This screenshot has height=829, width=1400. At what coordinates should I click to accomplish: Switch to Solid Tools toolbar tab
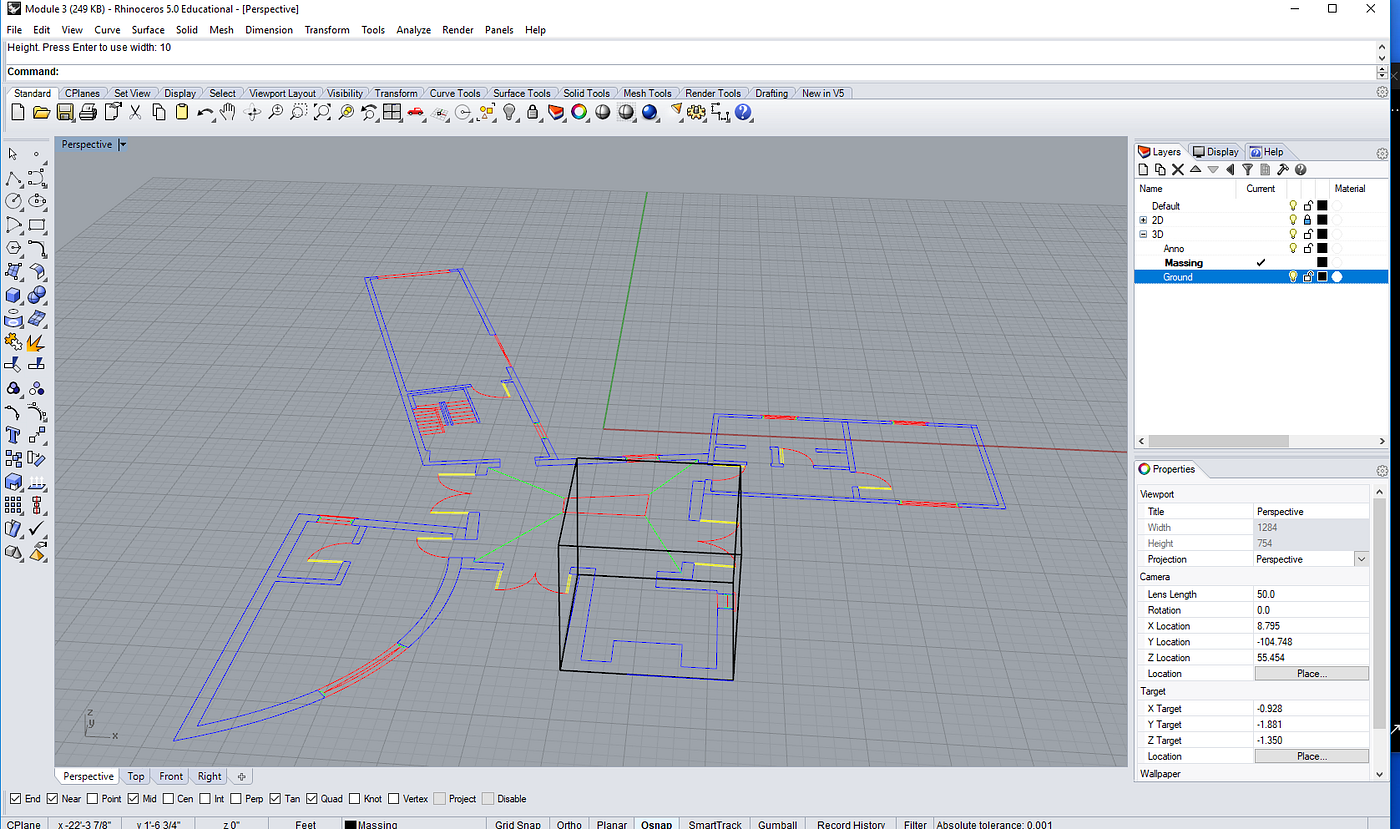[586, 93]
